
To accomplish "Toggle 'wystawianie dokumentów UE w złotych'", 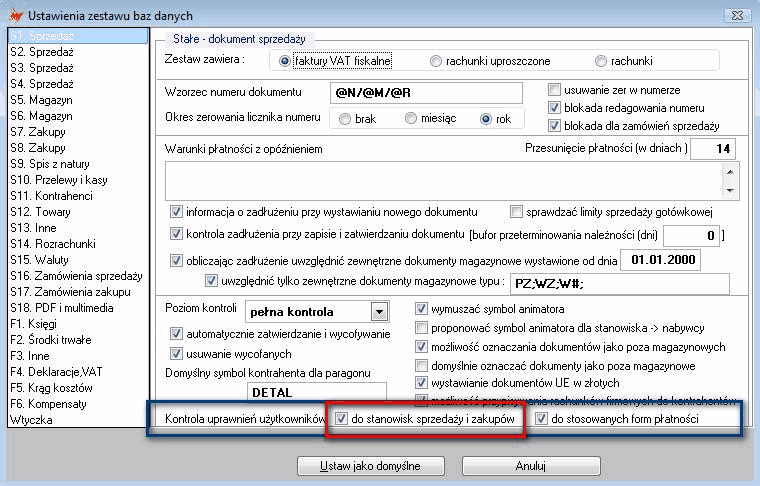I will [421, 383].
